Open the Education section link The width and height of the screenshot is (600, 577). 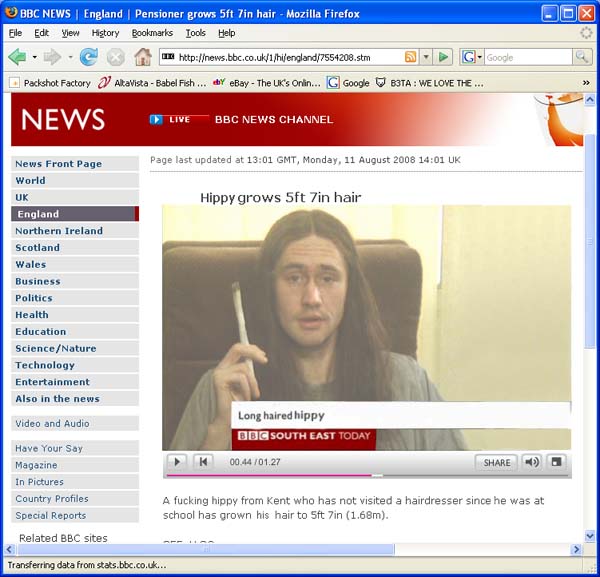click(75, 332)
